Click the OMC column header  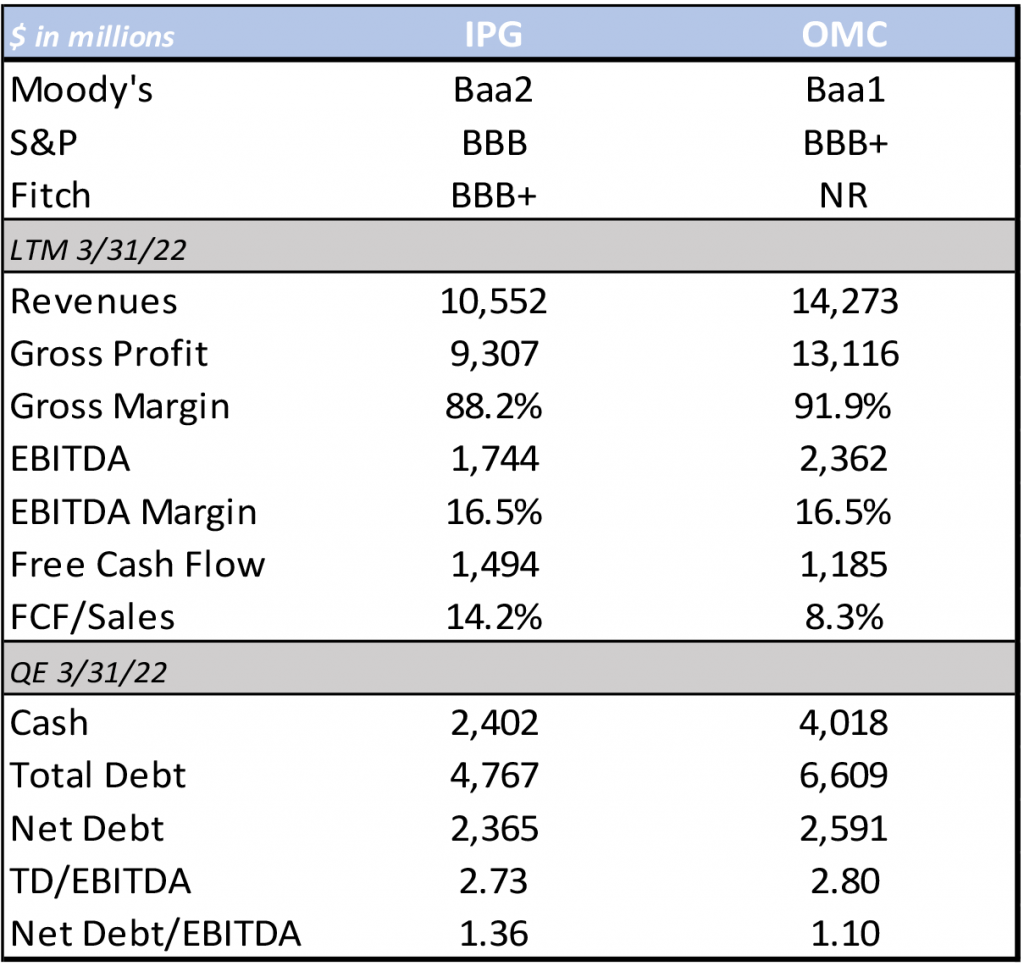846,35
